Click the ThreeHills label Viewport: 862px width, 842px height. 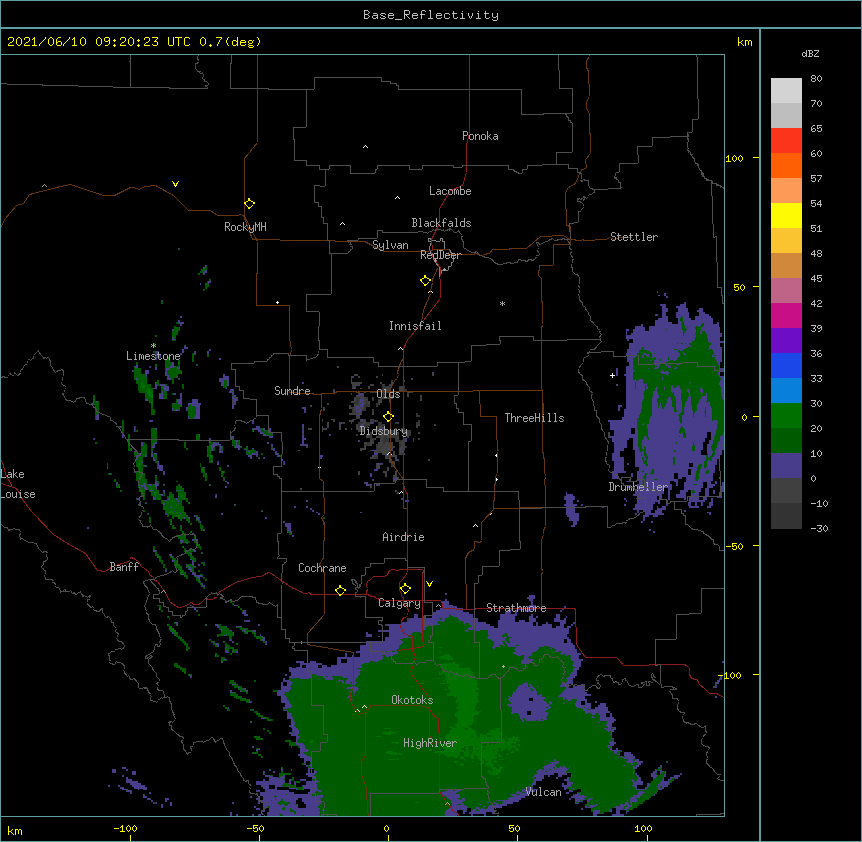point(534,418)
